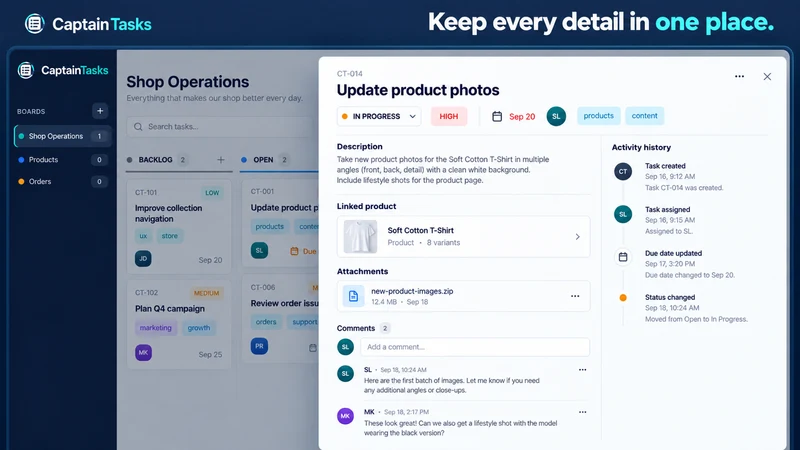This screenshot has width=800, height=450.
Task: Select the Backlog column header
Action: pos(157,160)
